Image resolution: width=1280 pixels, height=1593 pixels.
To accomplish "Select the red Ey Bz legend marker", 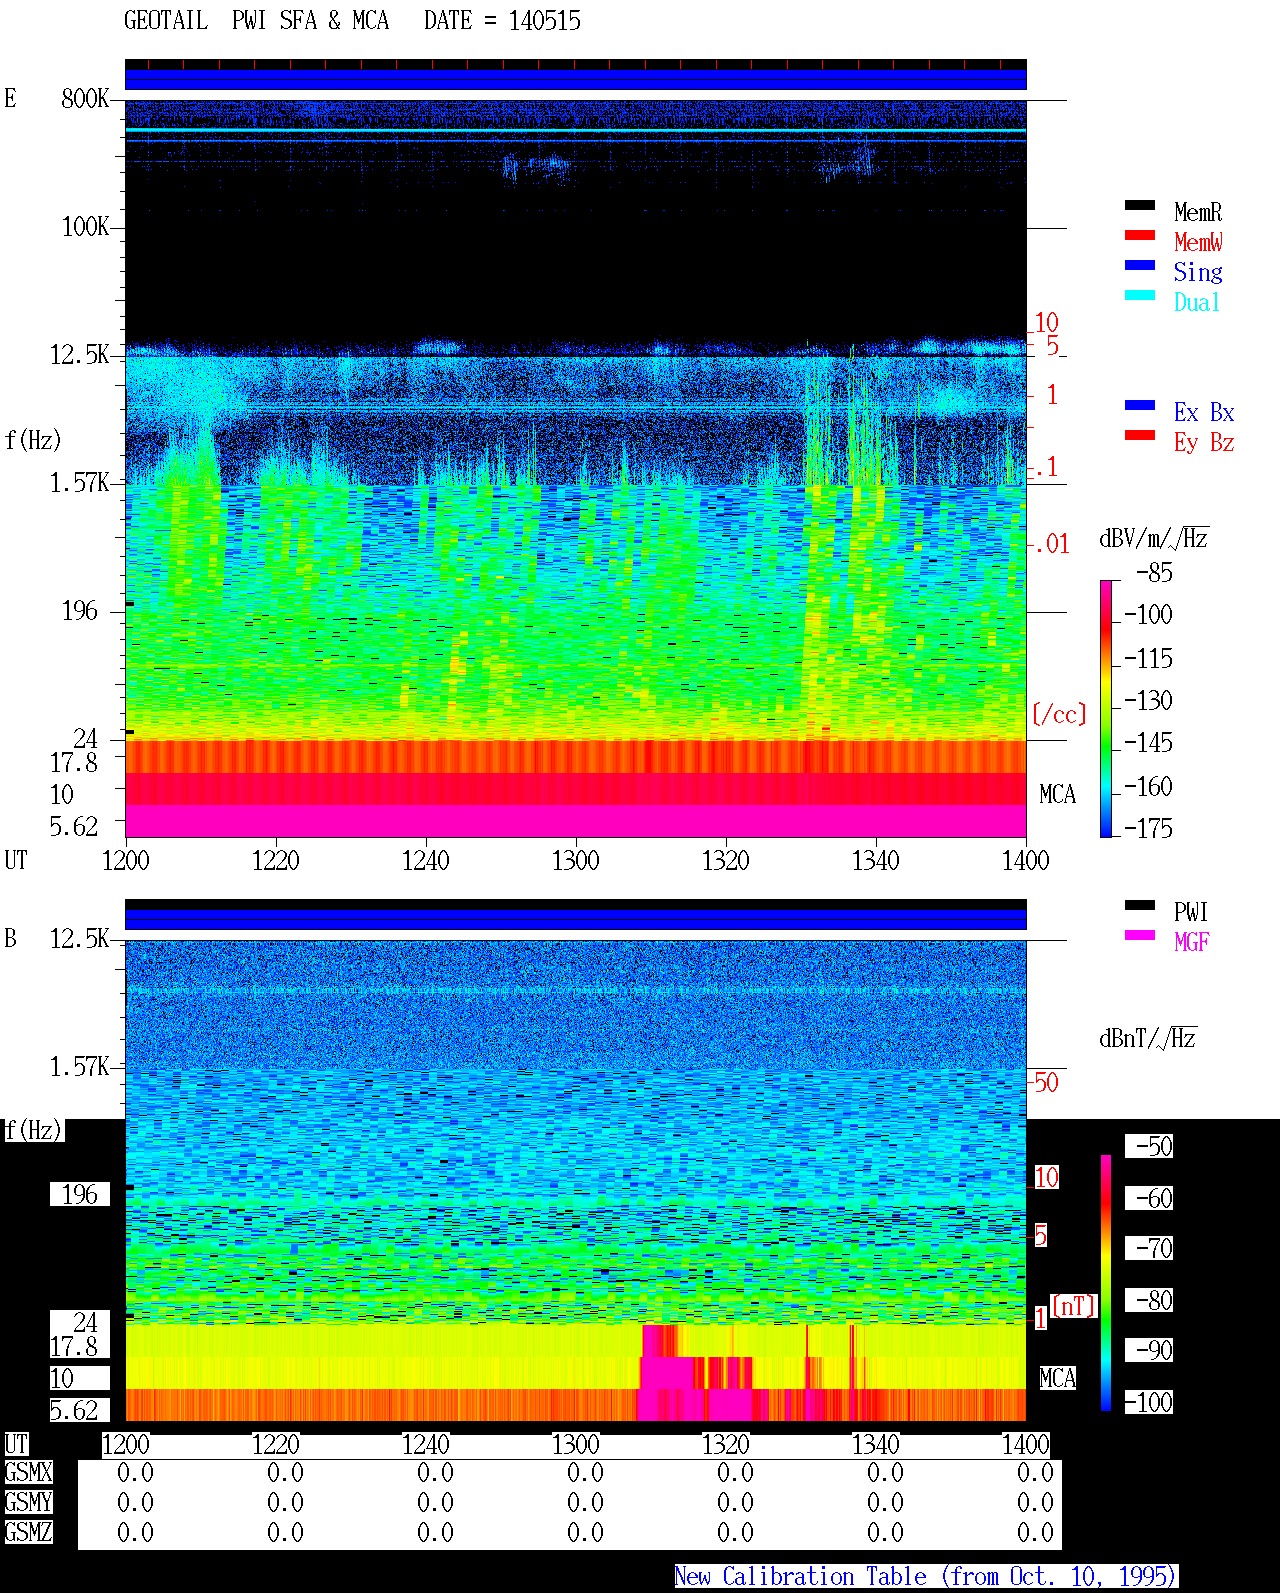I will coord(1140,435).
